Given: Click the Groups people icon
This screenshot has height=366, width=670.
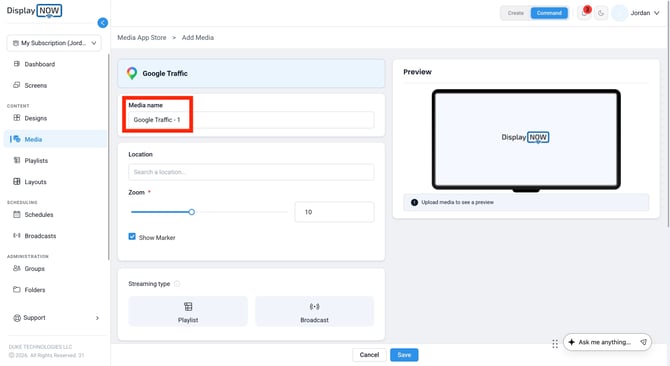Looking at the screenshot, I should coord(17,268).
